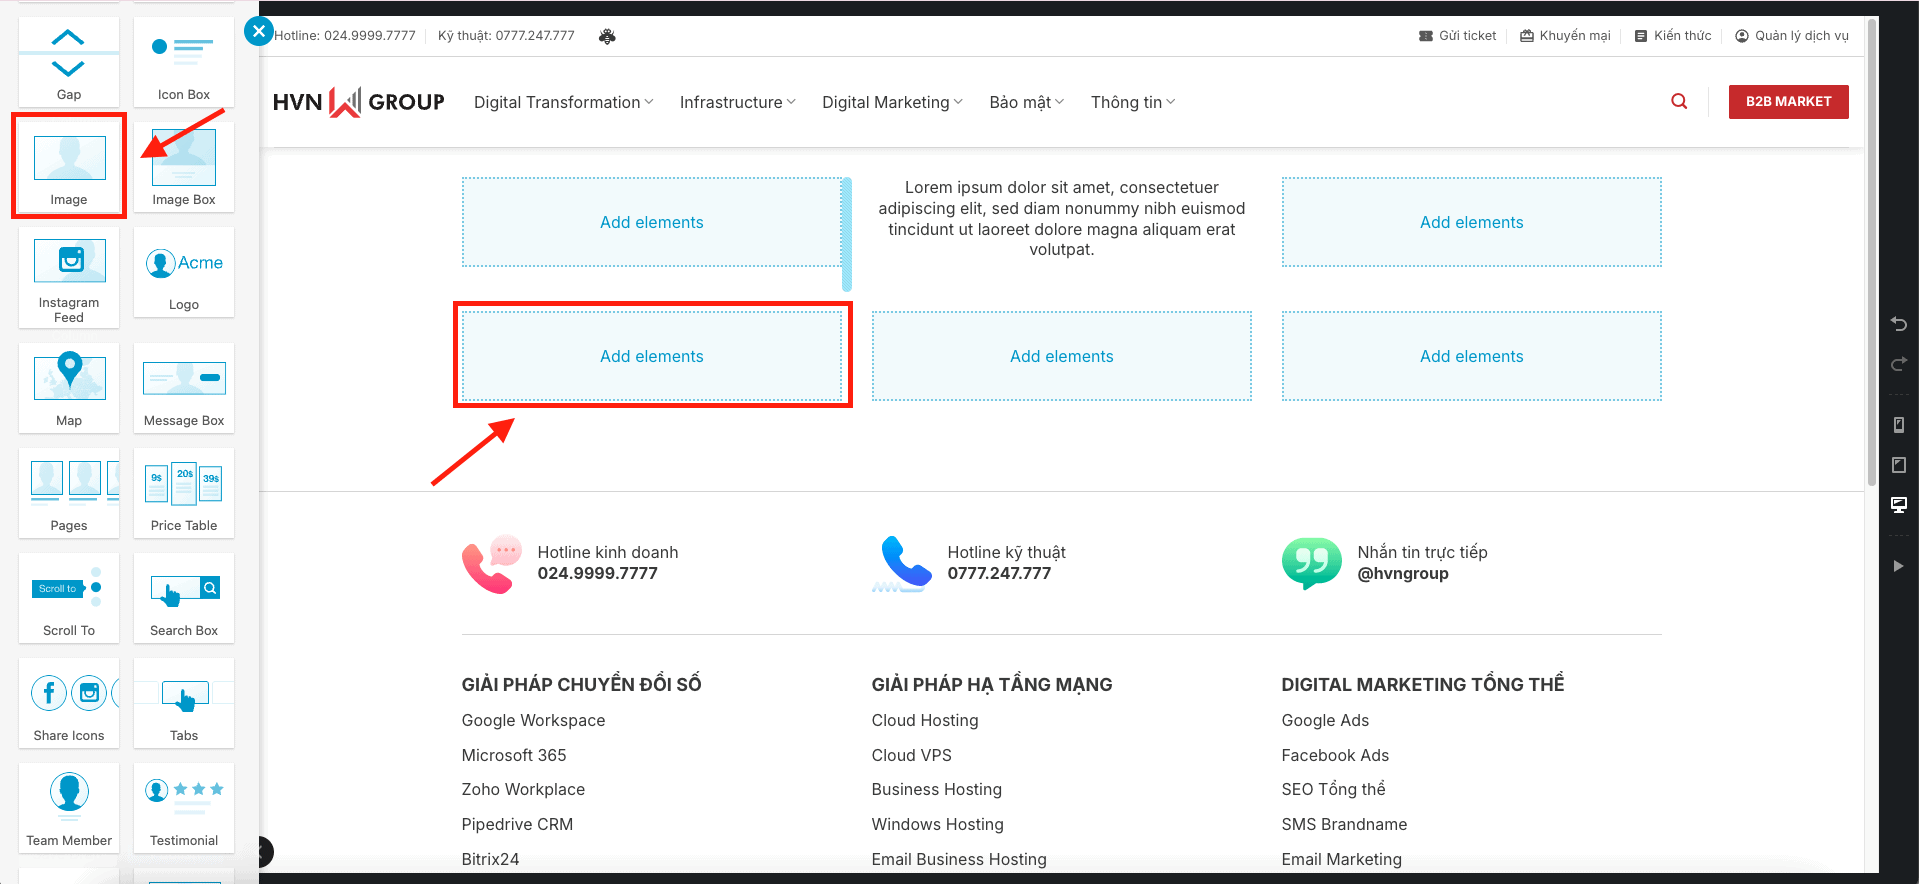Open the Thông tin menu

point(1132,102)
